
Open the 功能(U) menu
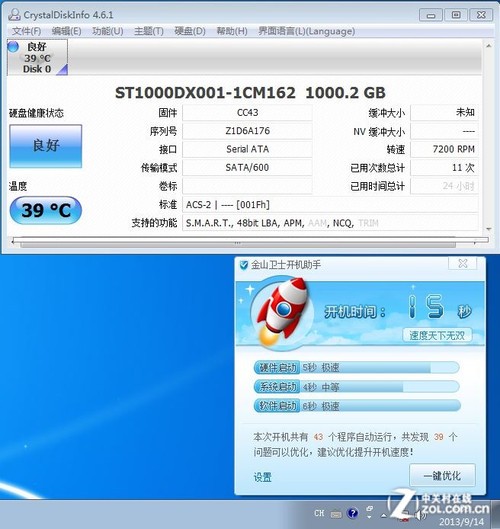click(x=108, y=31)
